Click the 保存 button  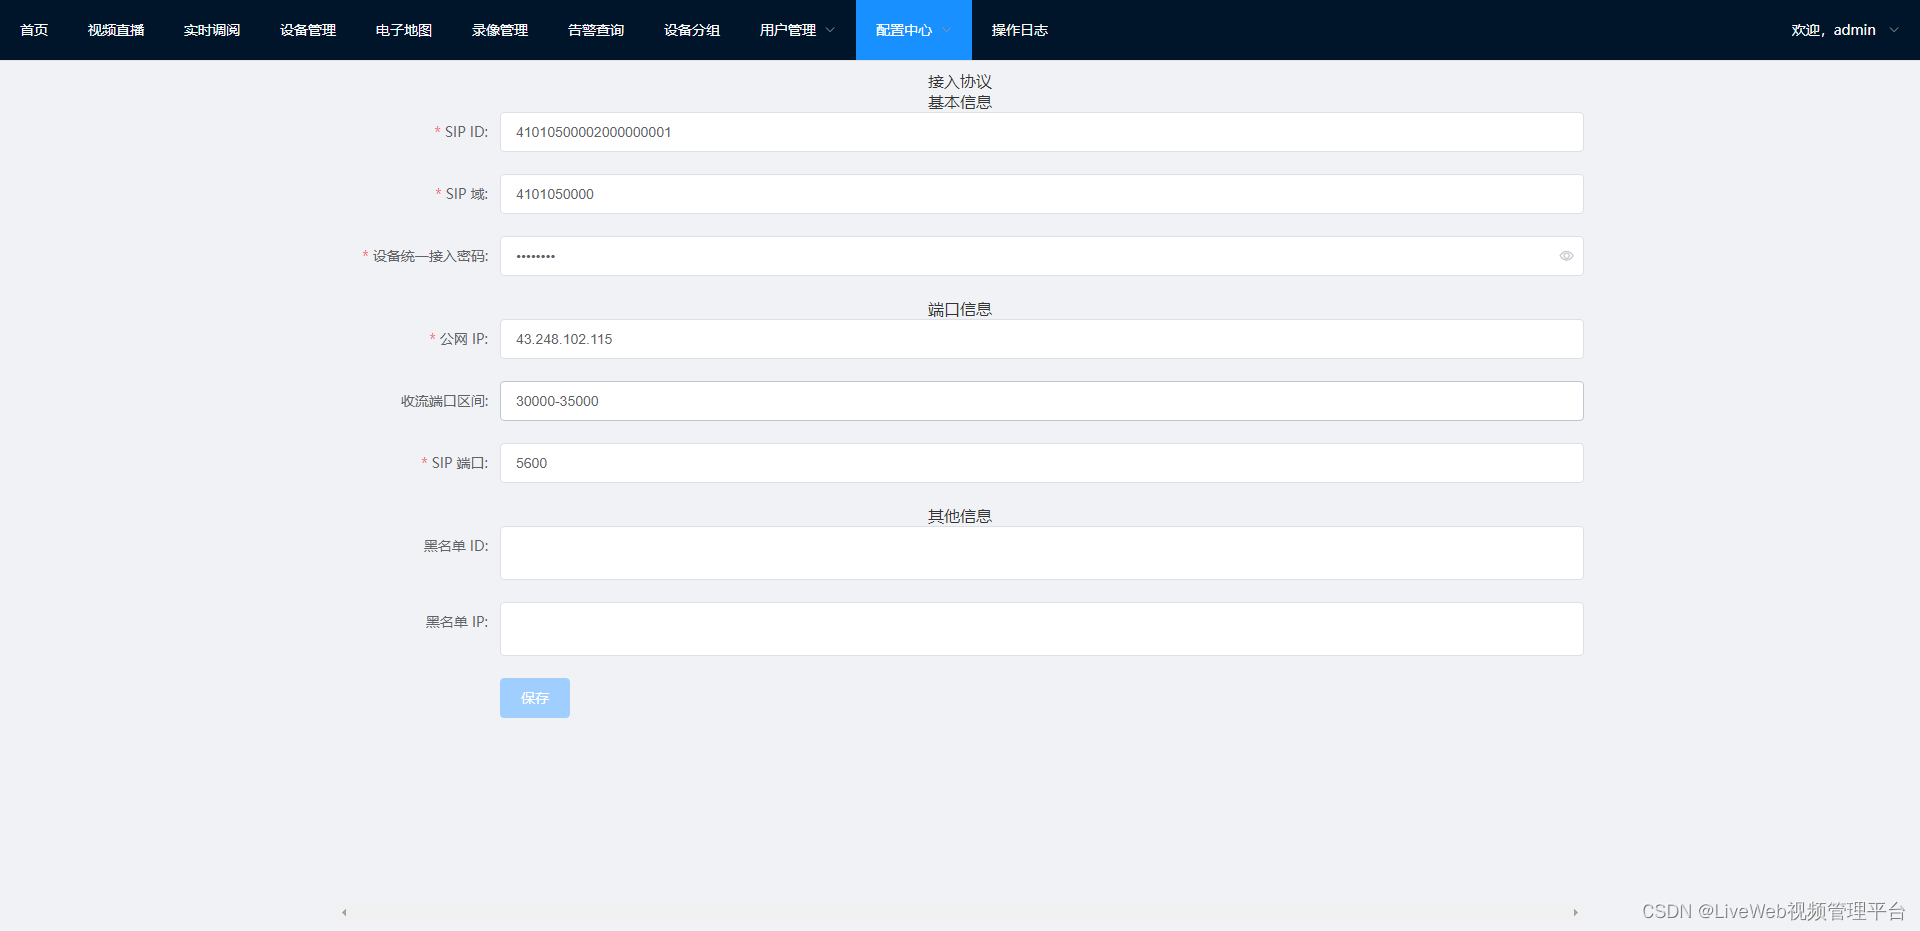[x=535, y=698]
